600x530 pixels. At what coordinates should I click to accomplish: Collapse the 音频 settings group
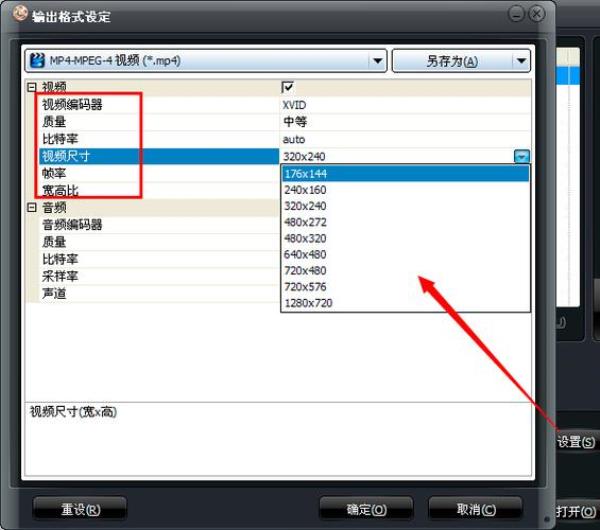pos(31,208)
